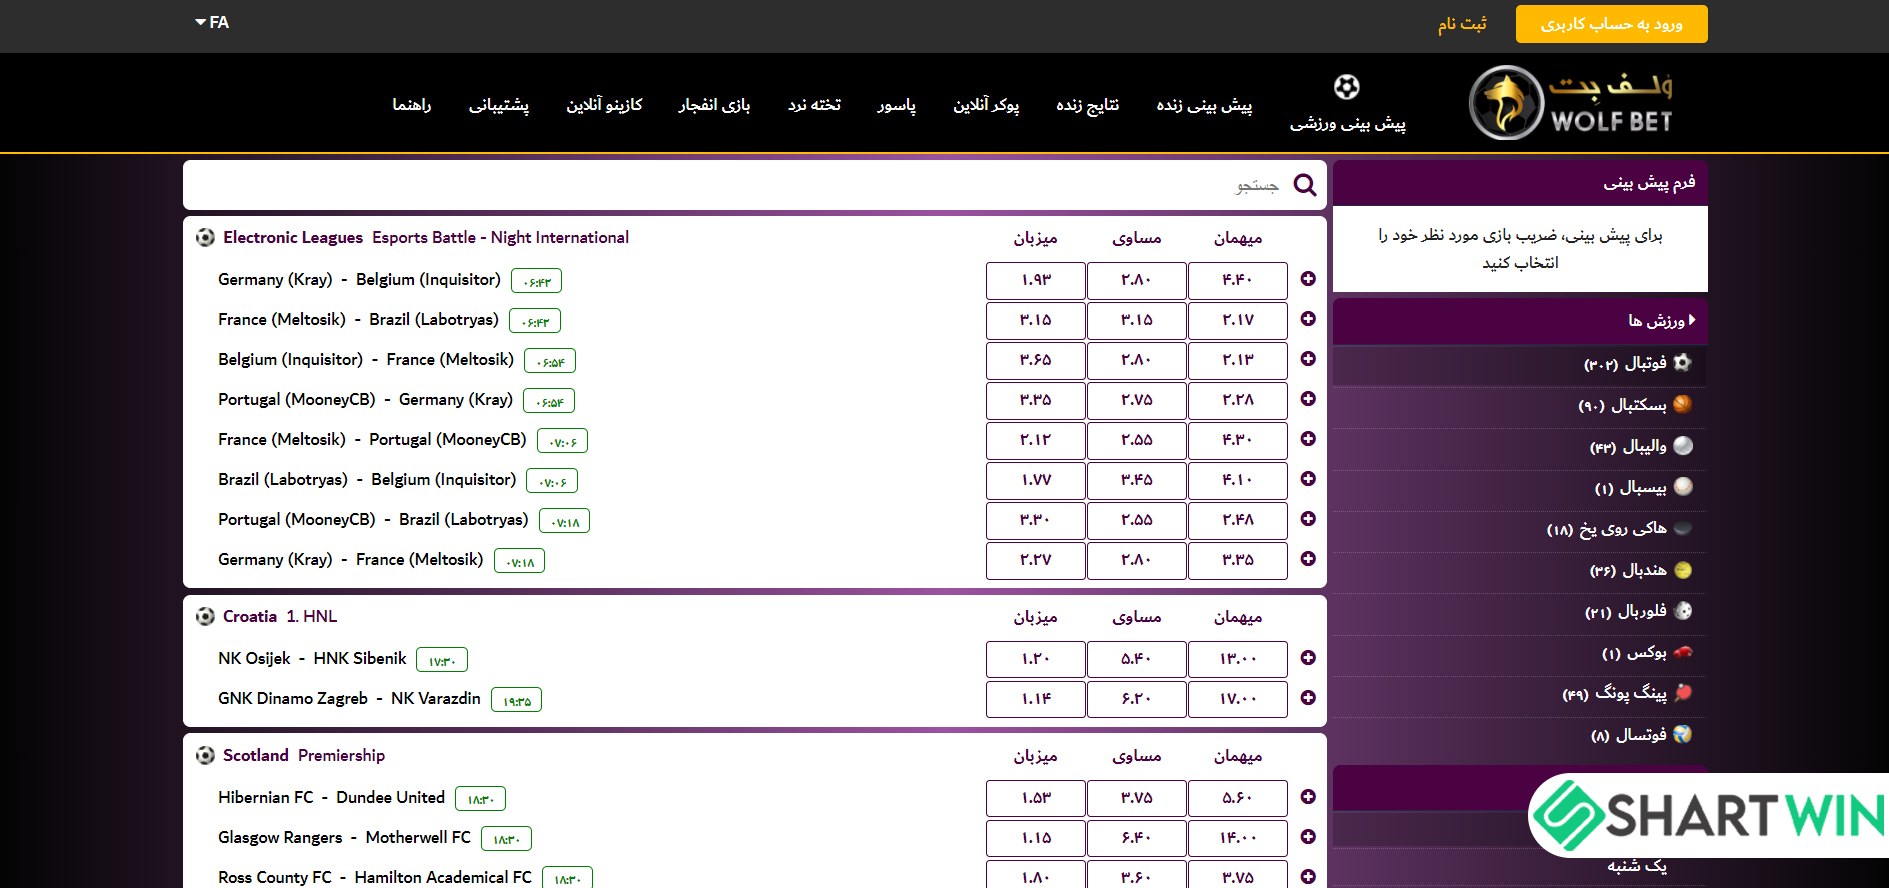Open the backgammon menu item
1889x888 pixels.
click(814, 105)
